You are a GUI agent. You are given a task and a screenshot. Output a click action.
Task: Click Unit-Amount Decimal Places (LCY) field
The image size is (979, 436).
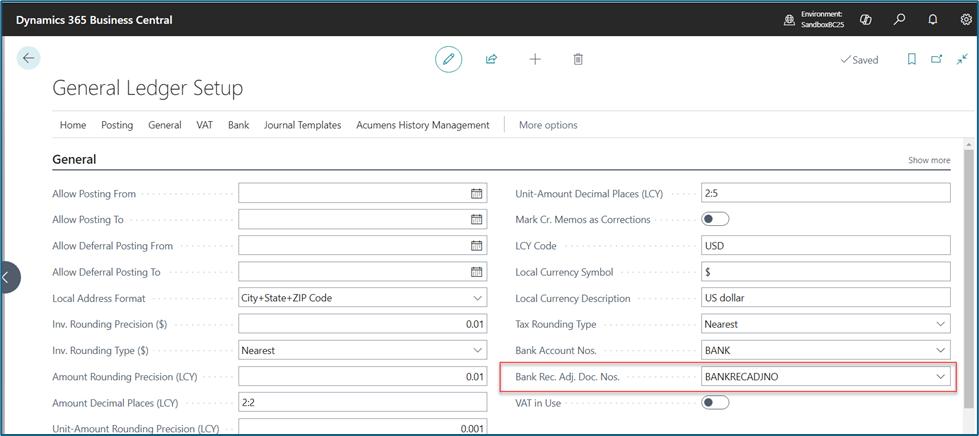(826, 194)
